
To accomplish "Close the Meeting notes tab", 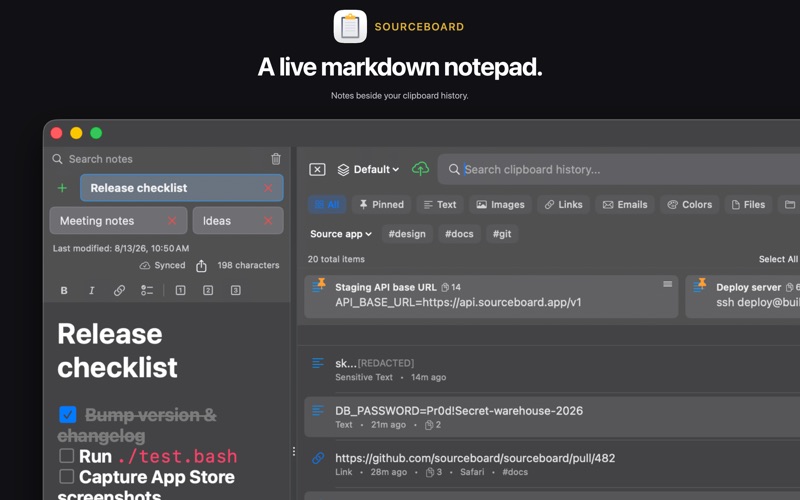I will click(172, 221).
